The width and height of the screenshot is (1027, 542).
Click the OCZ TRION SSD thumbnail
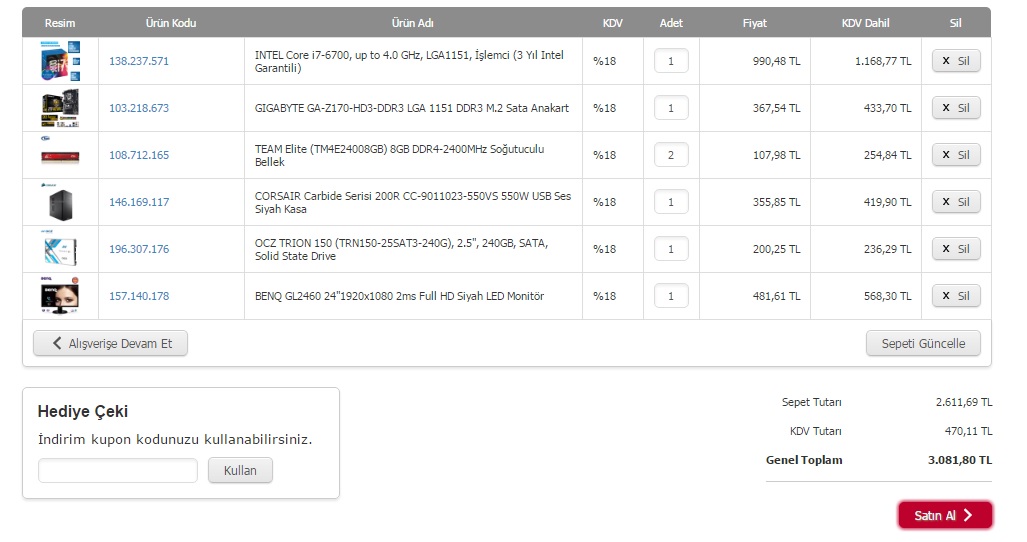pos(60,249)
